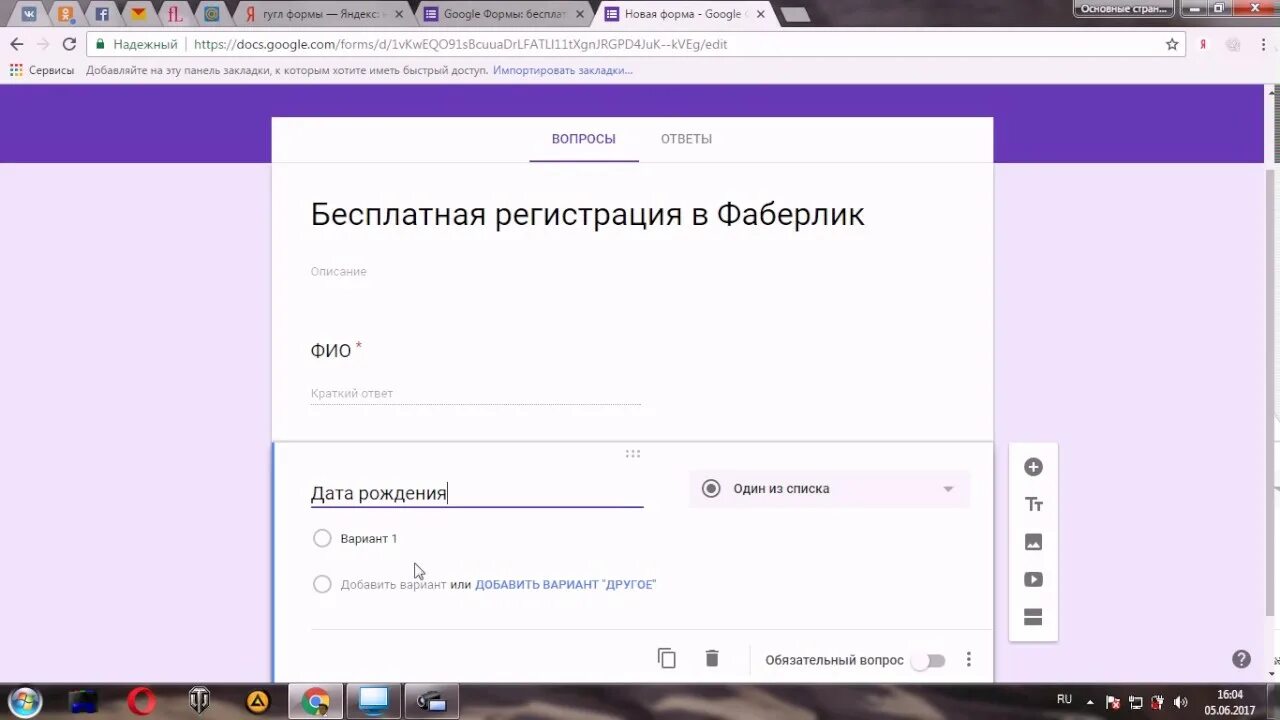Show hidden system tray icons
The height and width of the screenshot is (720, 1280).
[1089, 702]
